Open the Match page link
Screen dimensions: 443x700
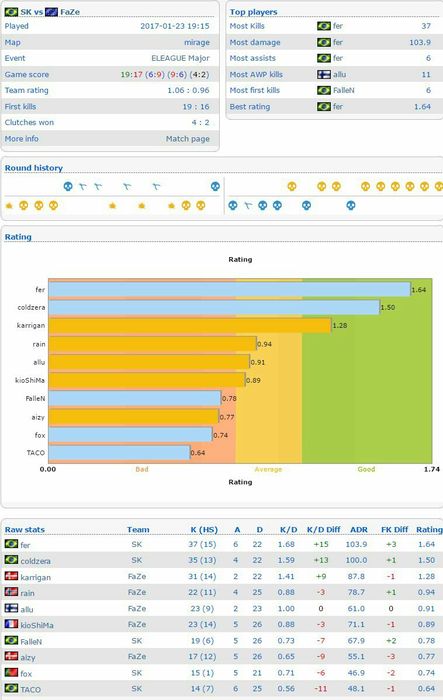pyautogui.click(x=188, y=139)
